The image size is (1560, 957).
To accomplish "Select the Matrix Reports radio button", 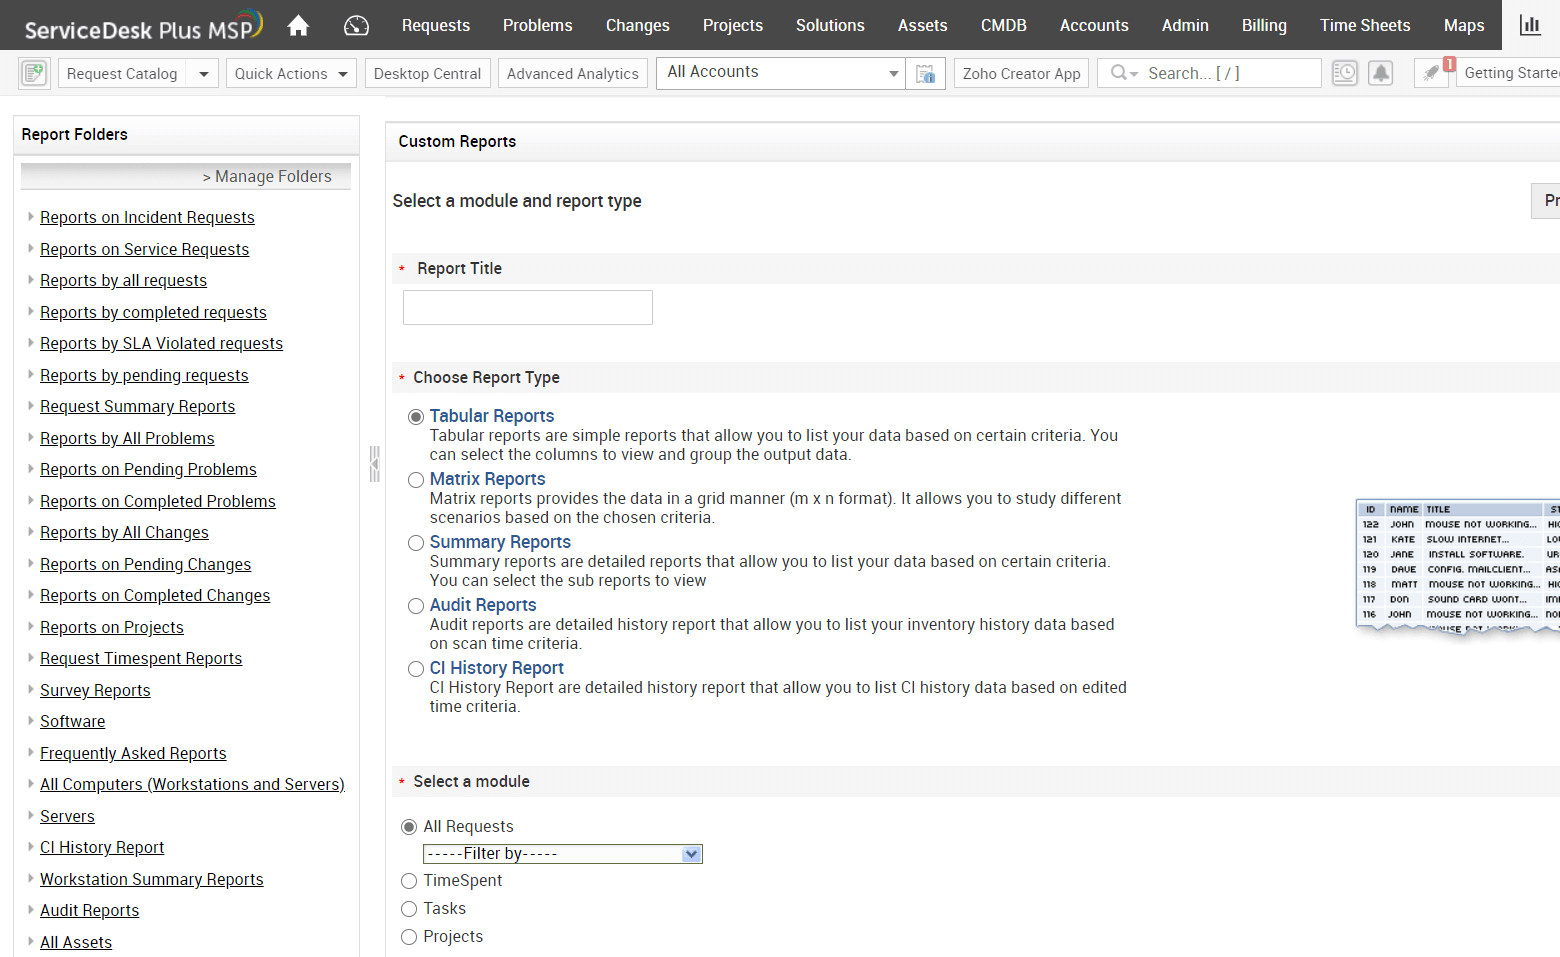I will [416, 480].
